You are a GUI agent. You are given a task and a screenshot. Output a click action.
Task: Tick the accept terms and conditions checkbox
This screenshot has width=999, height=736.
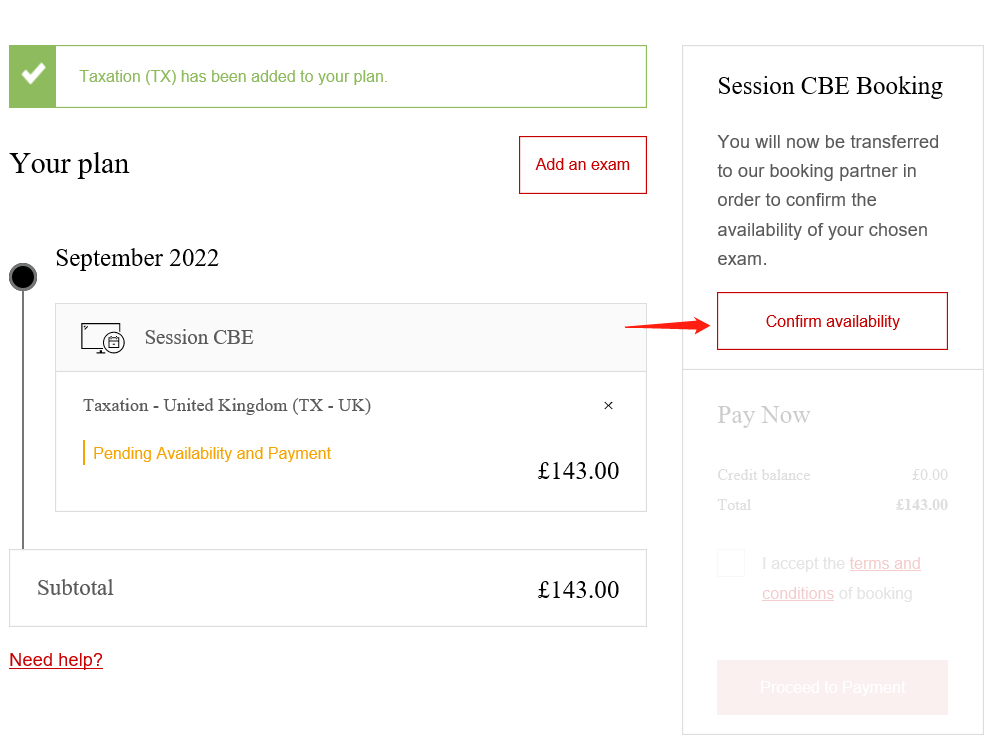pyautogui.click(x=731, y=564)
